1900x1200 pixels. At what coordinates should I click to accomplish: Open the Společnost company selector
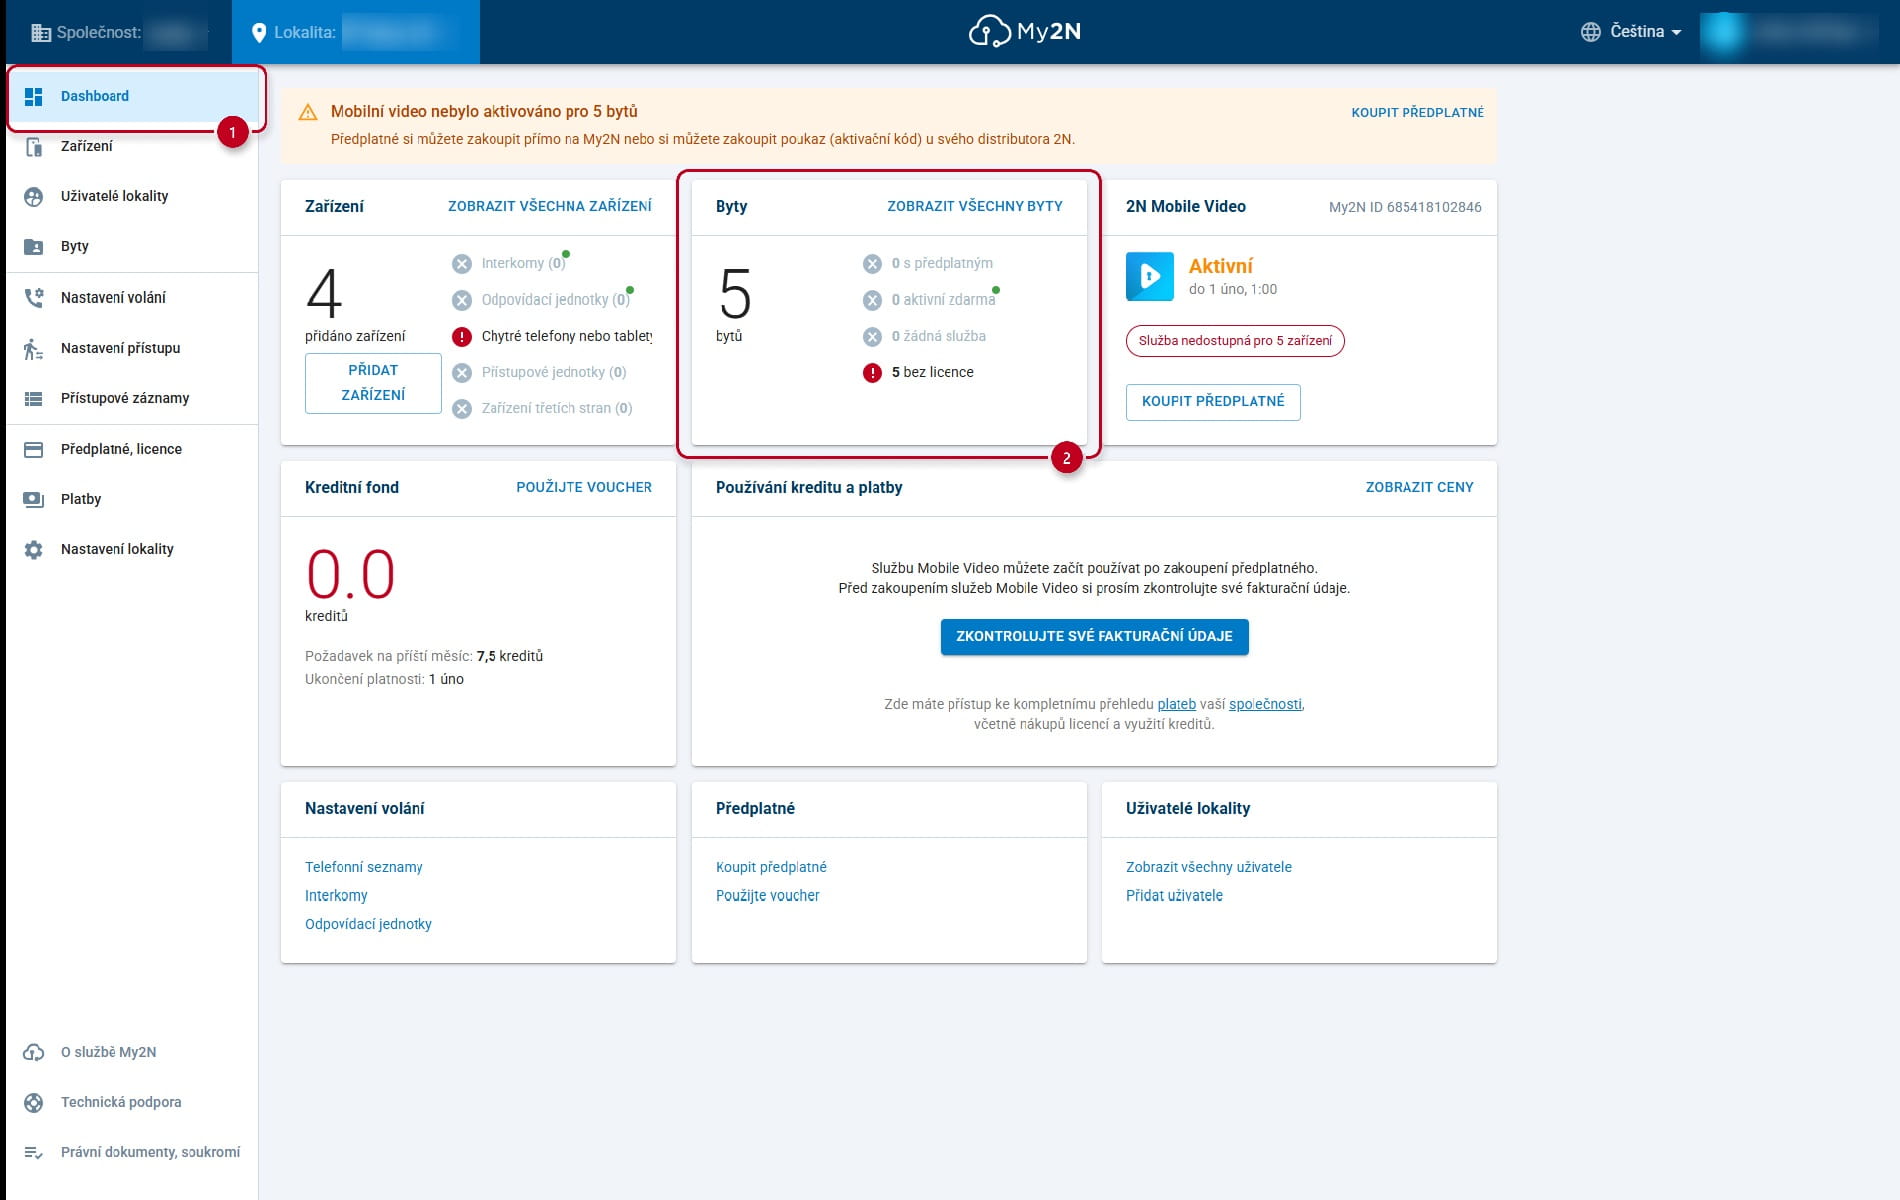click(119, 33)
